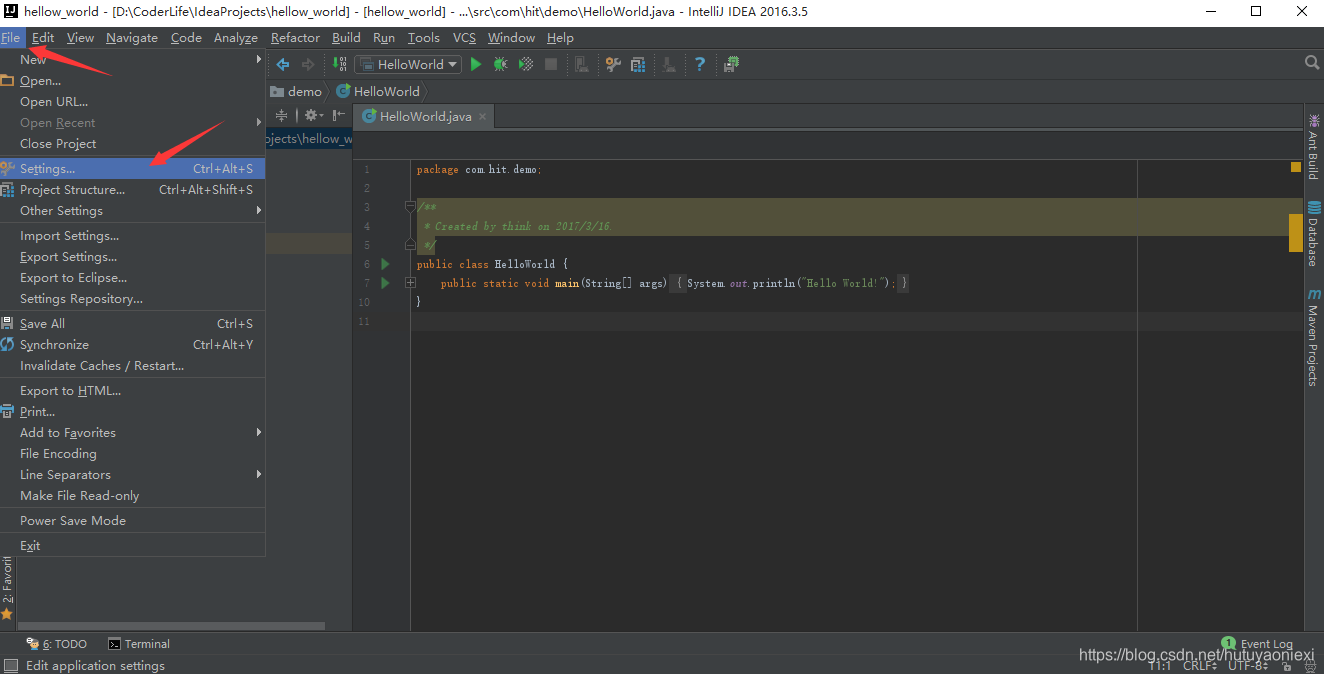Viewport: 1324px width, 674px height.
Task: Toggle Power Save Mode in File menu
Action: 132,520
